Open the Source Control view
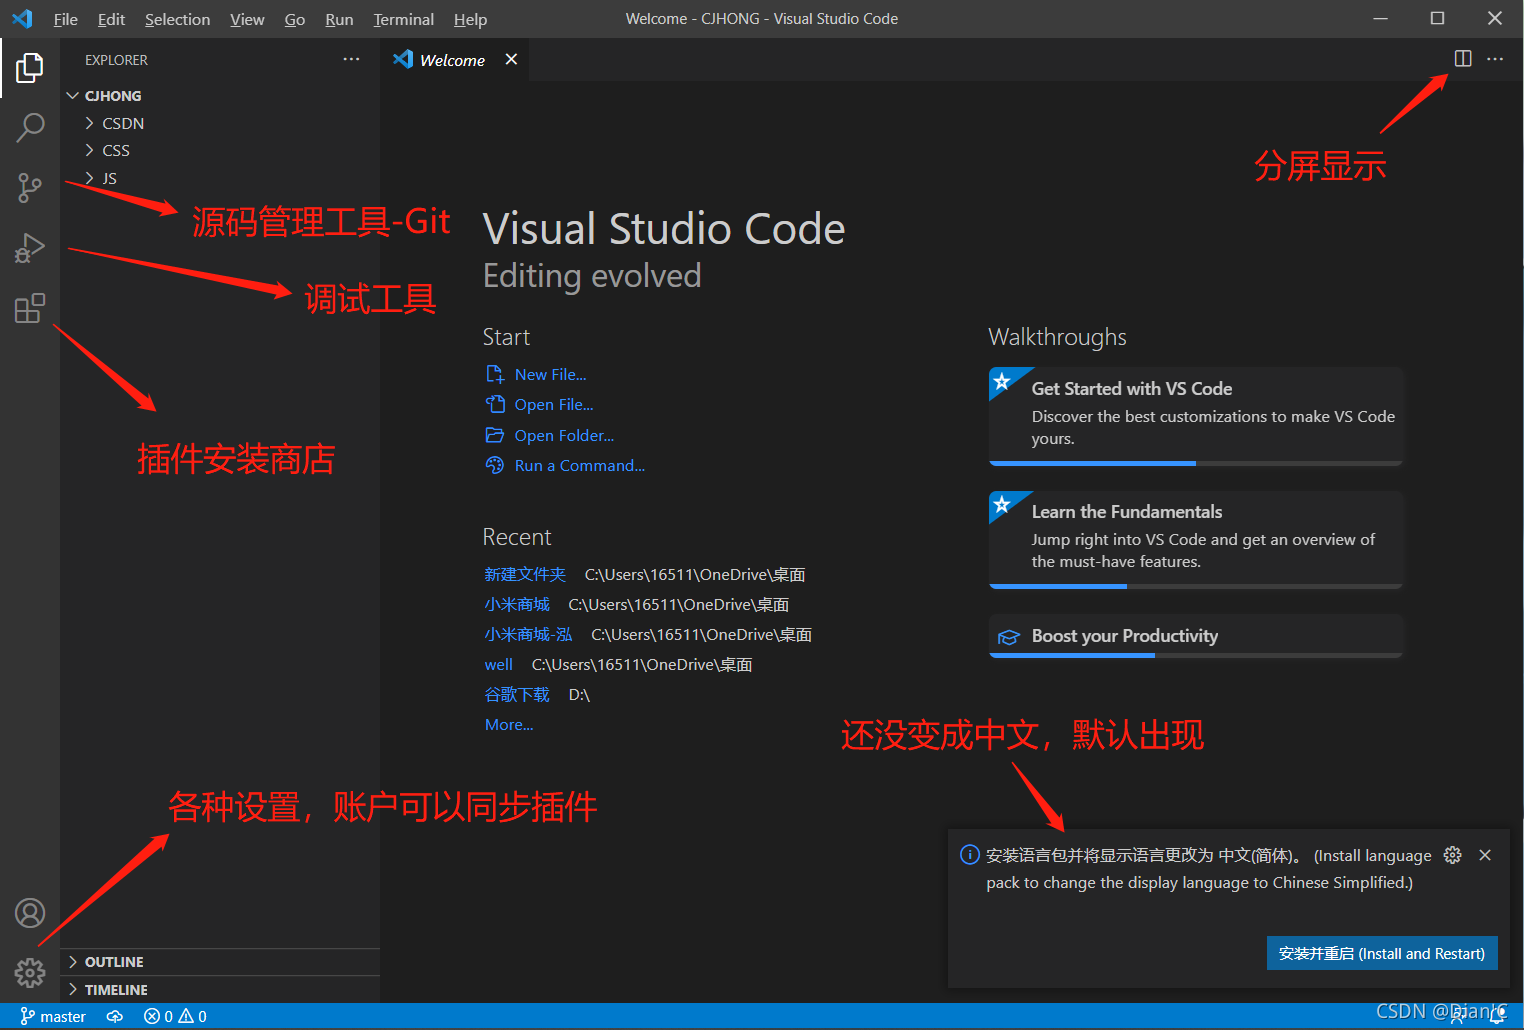The height and width of the screenshot is (1030, 1524). point(30,187)
